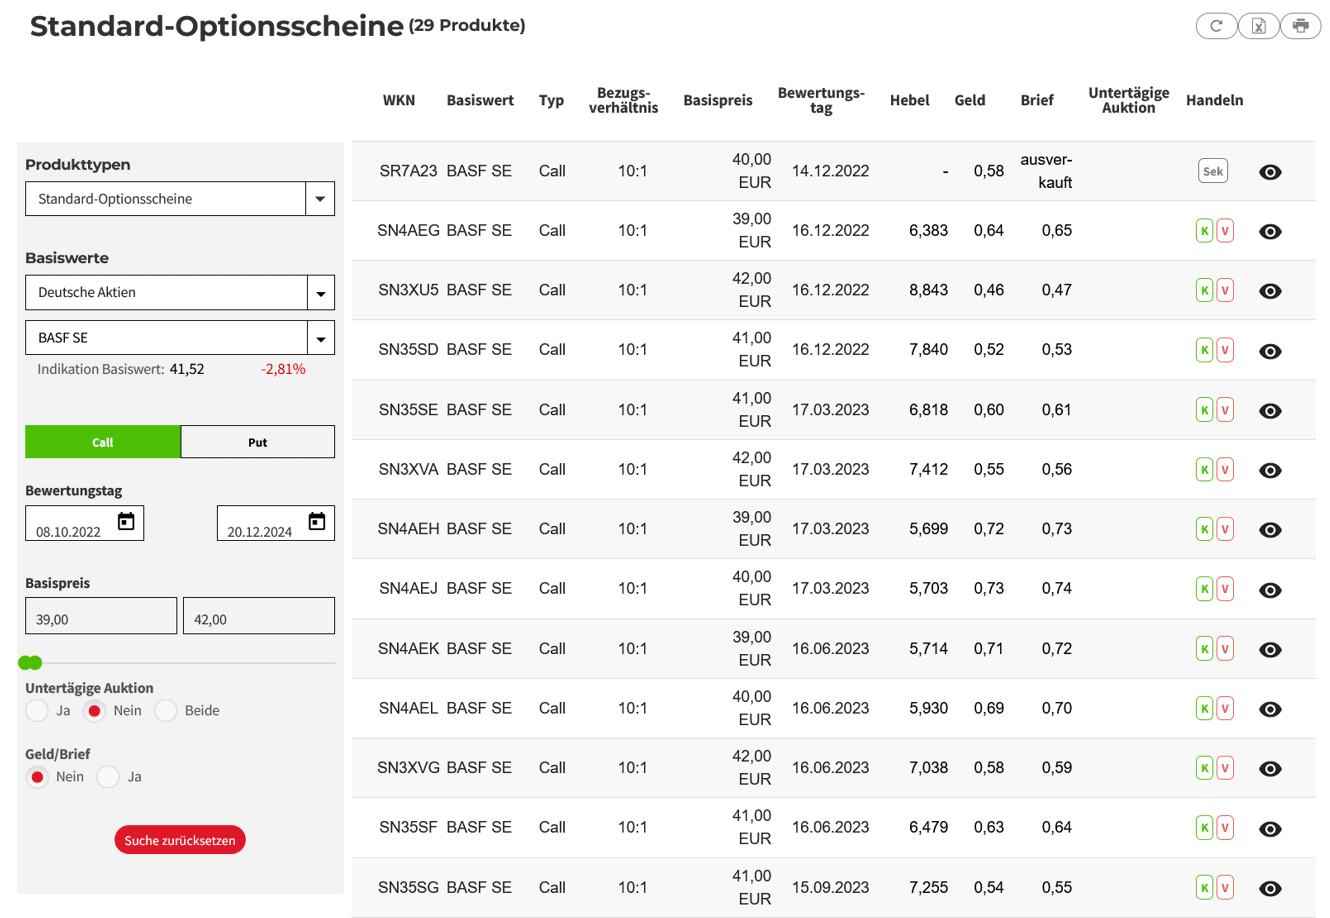Screen dimensions: 1330x918
Task: Open the BASF SE underlying dropdown
Action: tap(320, 339)
